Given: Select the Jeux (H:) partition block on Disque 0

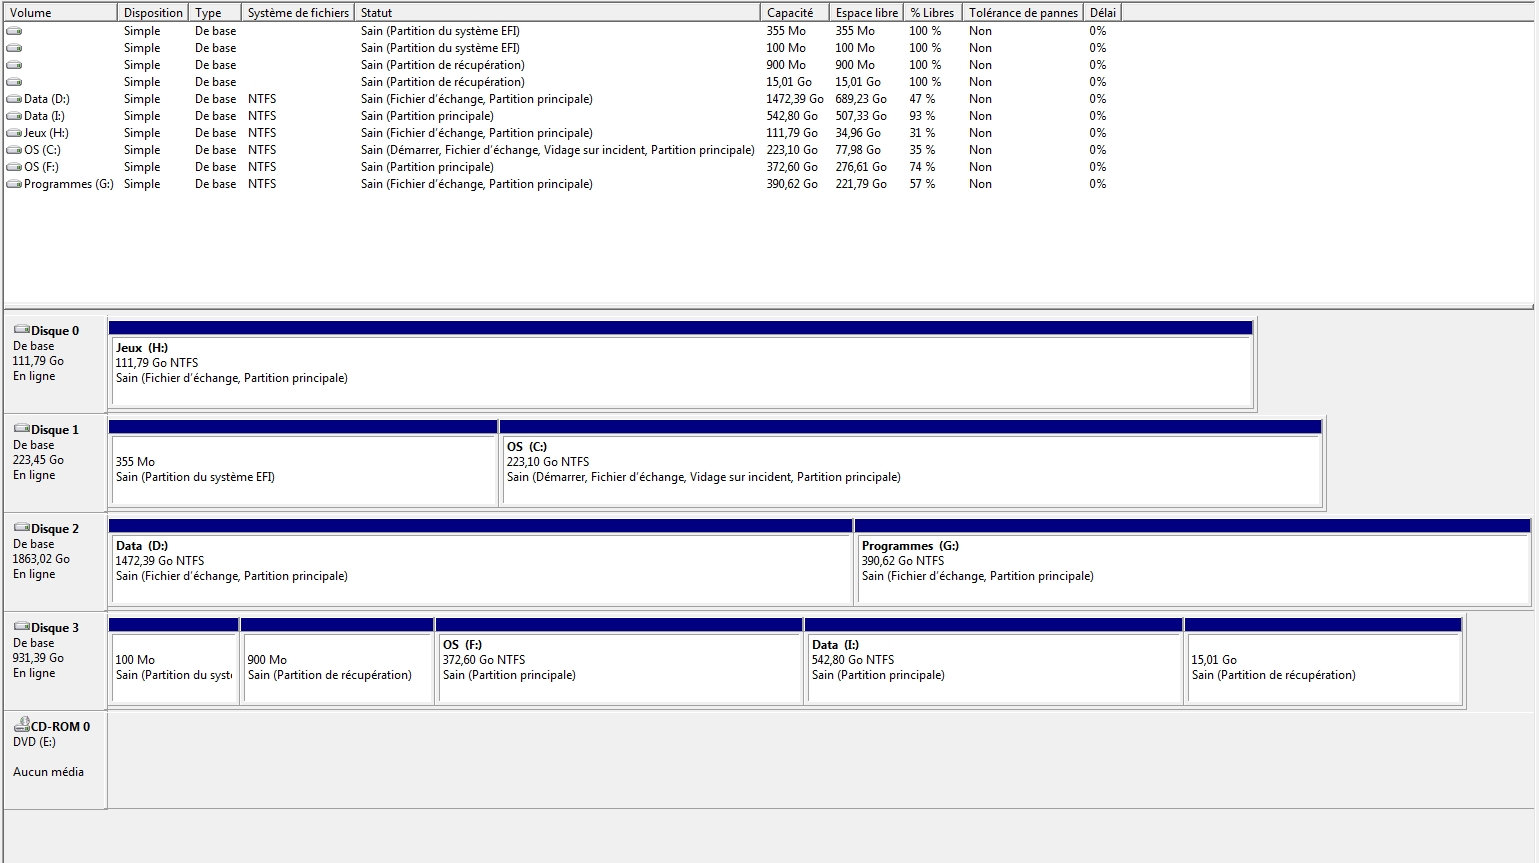Looking at the screenshot, I should 681,364.
